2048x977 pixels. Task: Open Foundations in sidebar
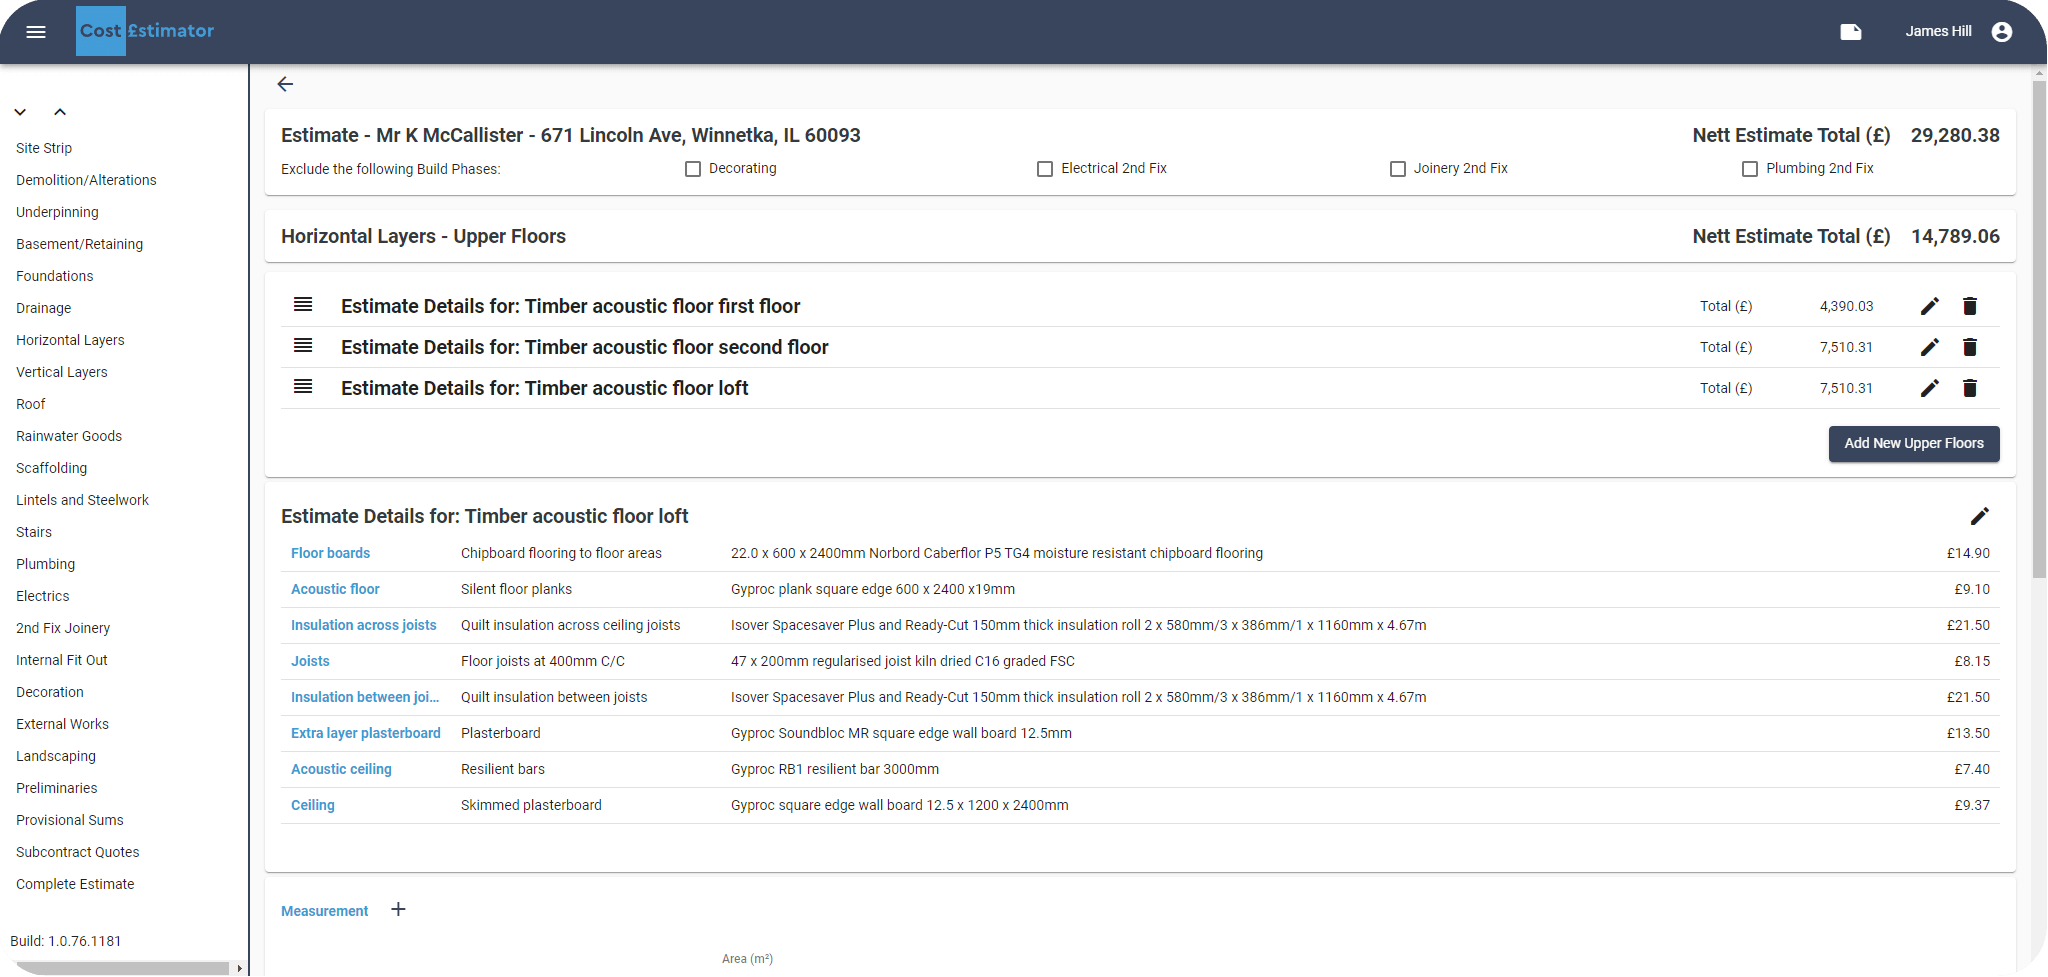coord(55,276)
